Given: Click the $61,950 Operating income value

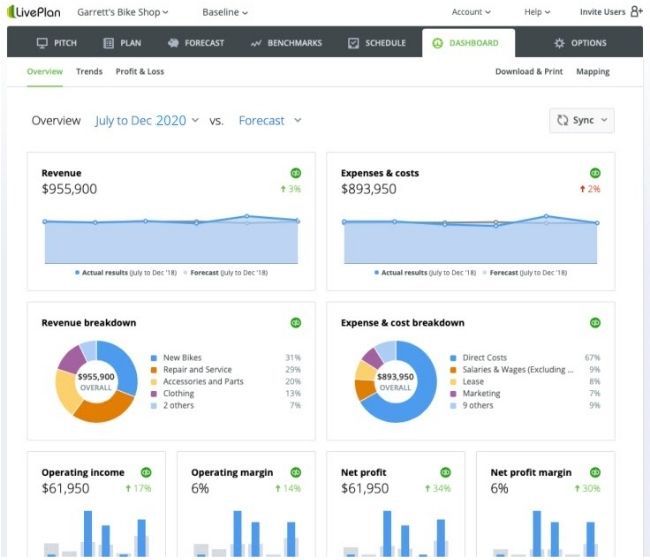Looking at the screenshot, I should (x=65, y=488).
